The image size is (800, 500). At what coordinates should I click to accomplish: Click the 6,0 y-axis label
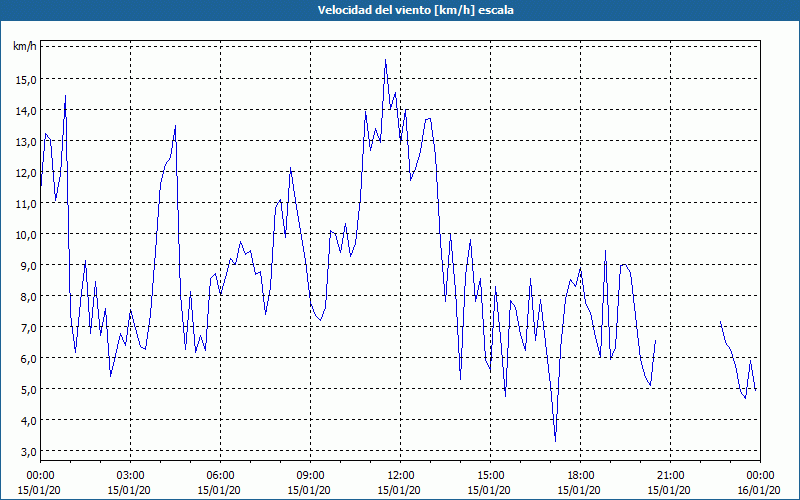click(29, 359)
